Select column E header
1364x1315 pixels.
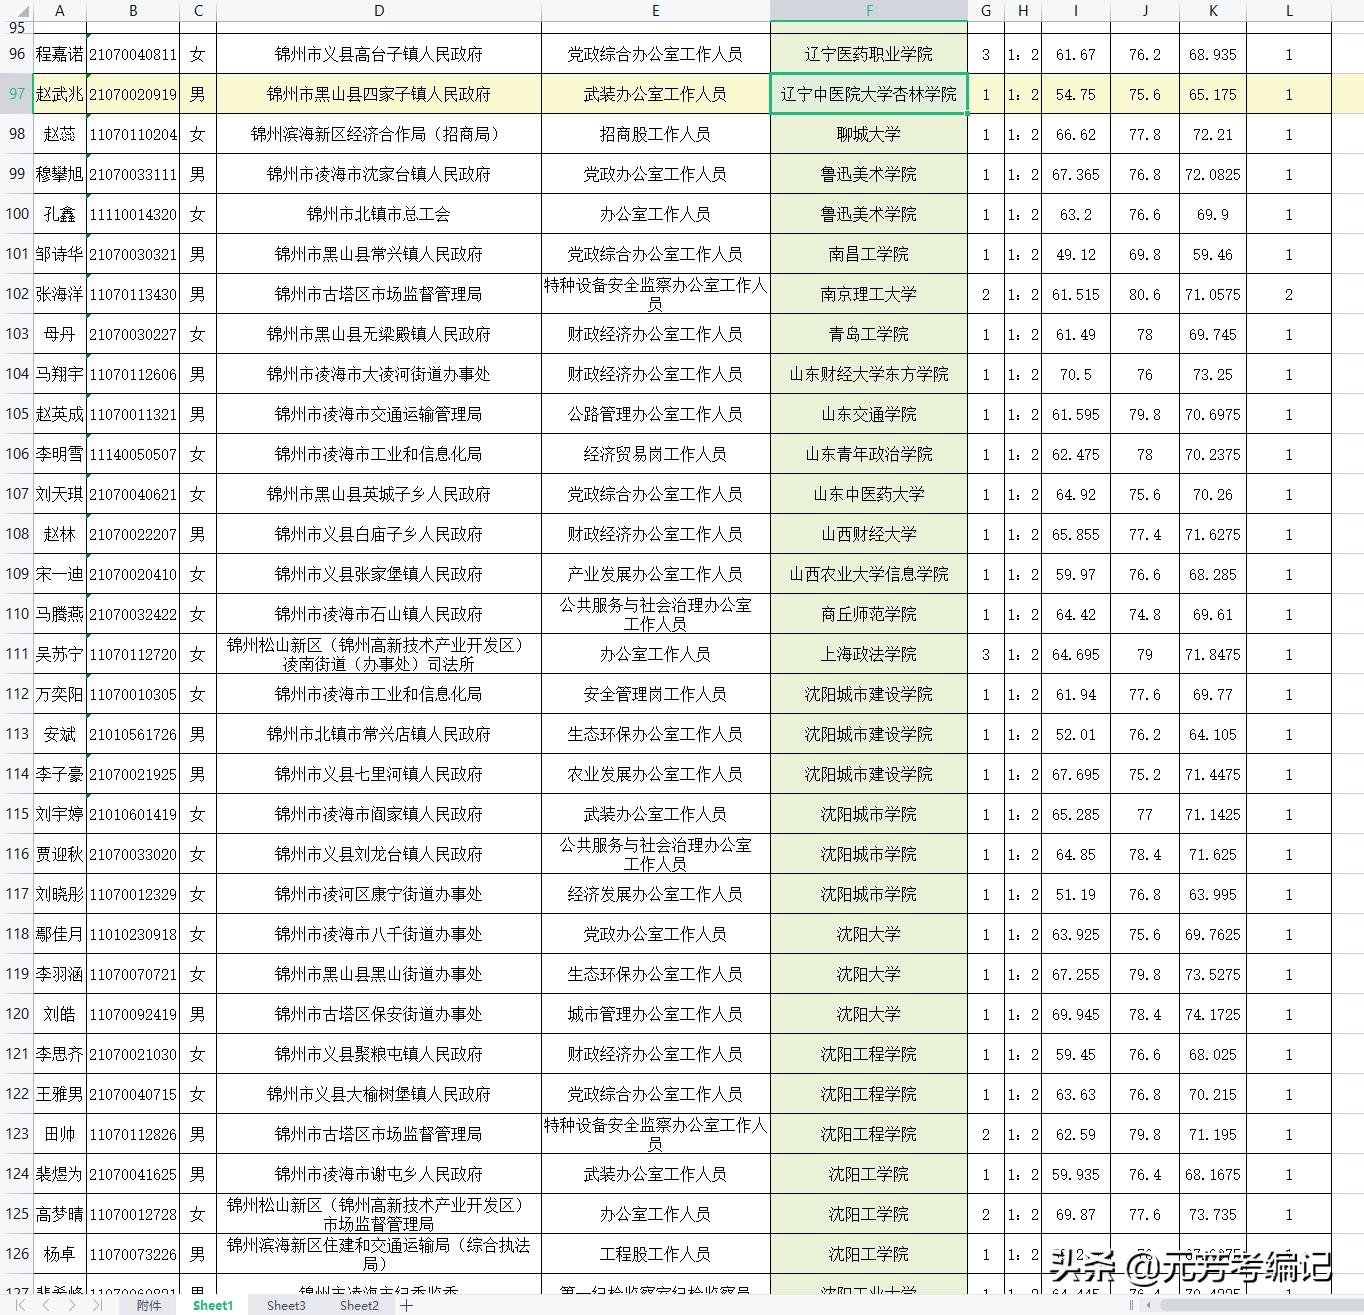(655, 10)
